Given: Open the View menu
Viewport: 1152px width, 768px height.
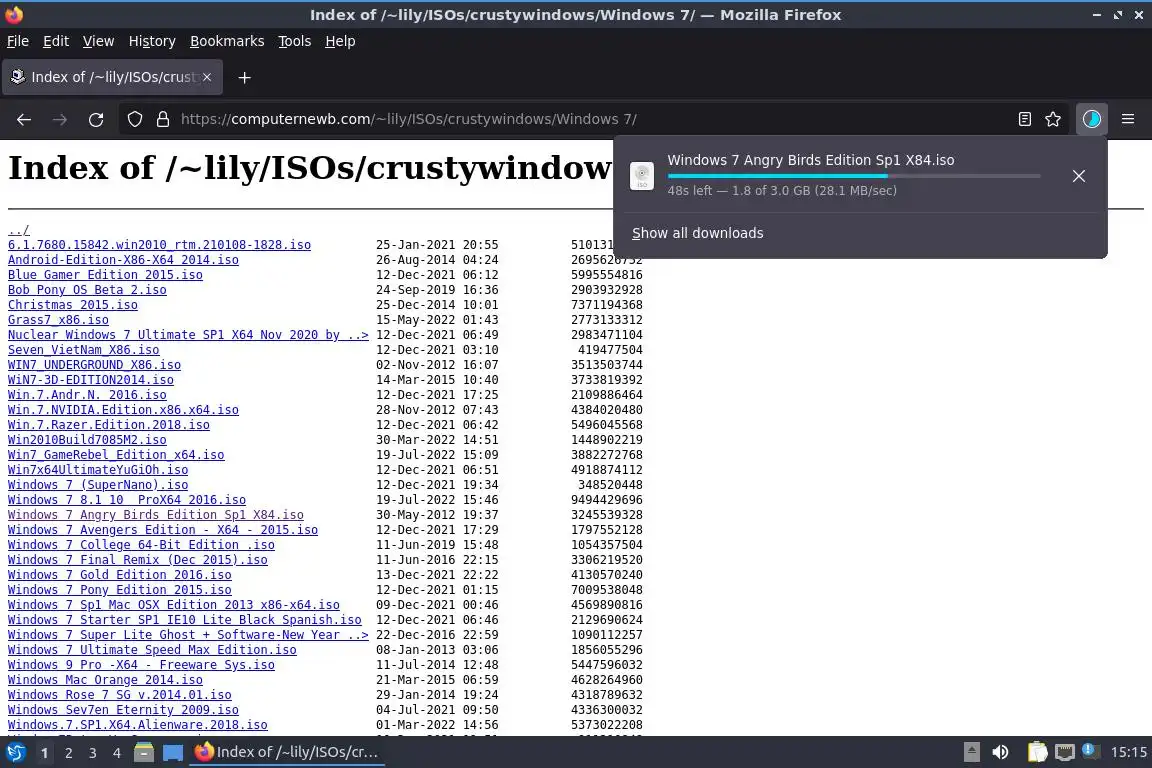Looking at the screenshot, I should pos(98,41).
